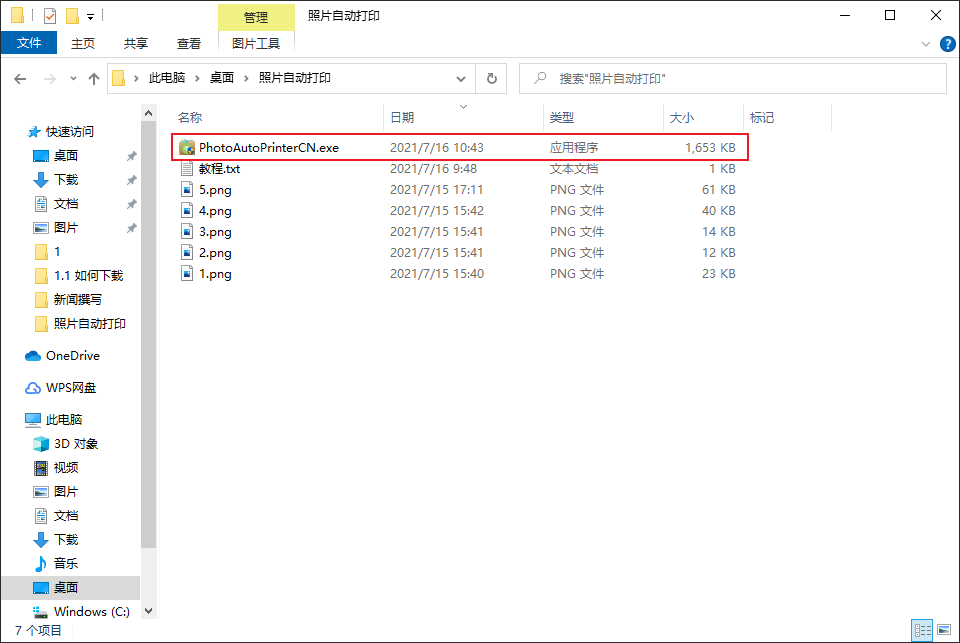The image size is (960, 643).
Task: Open folder 1 in quick access
Action: click(x=56, y=252)
